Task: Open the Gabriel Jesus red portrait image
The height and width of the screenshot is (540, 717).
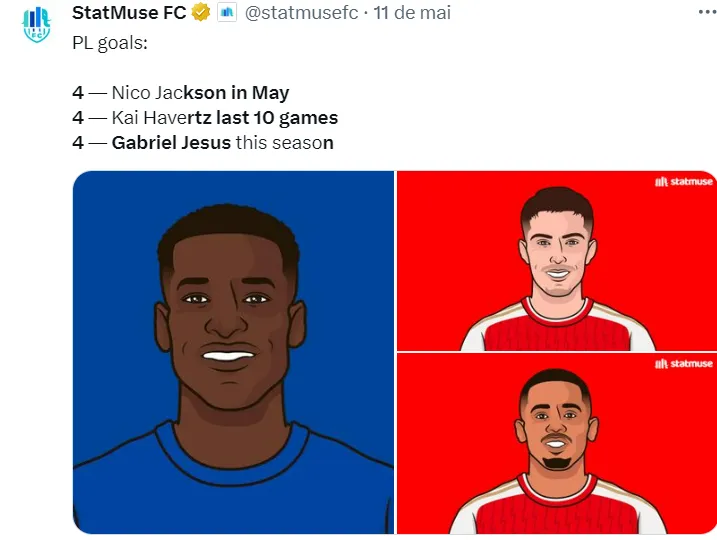Action: click(x=556, y=444)
